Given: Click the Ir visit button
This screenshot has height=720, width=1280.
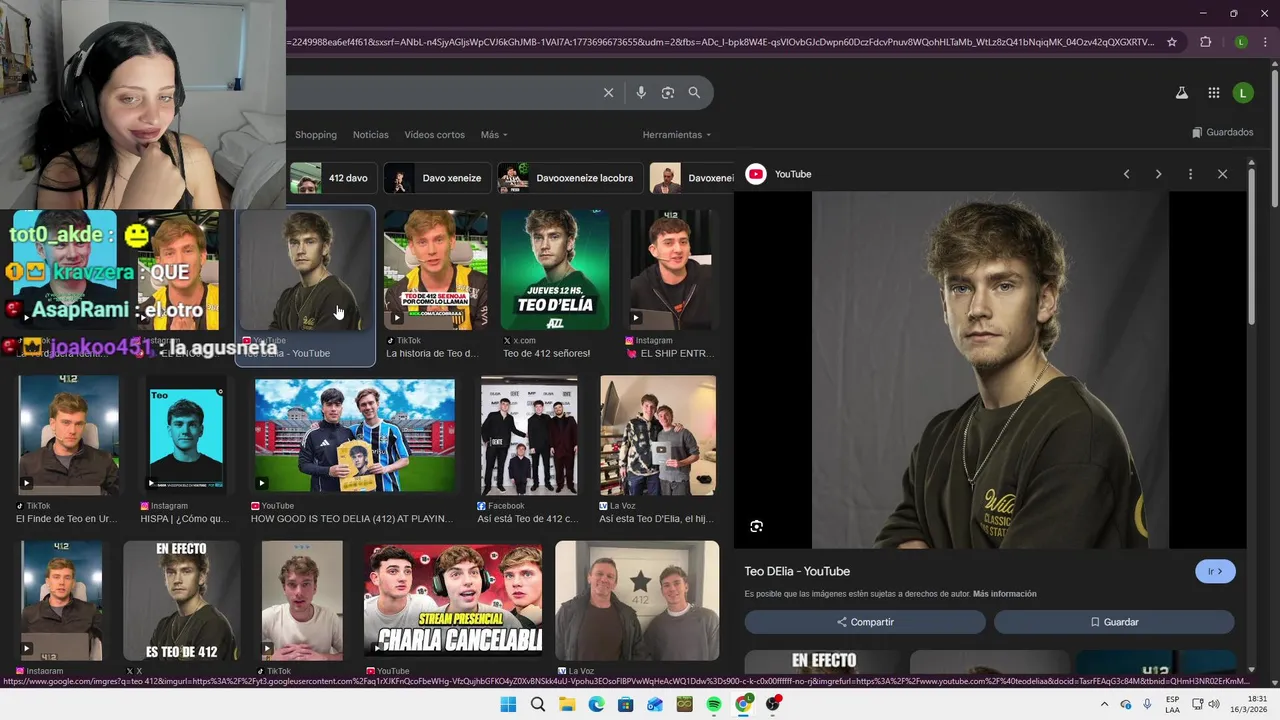Looking at the screenshot, I should [1215, 571].
